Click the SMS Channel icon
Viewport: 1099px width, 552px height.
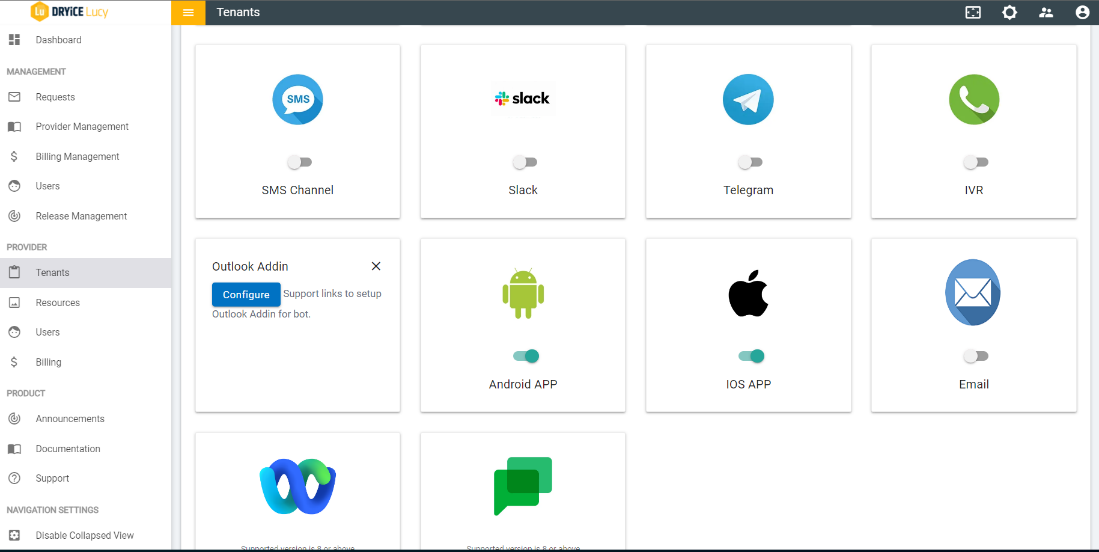click(x=298, y=99)
